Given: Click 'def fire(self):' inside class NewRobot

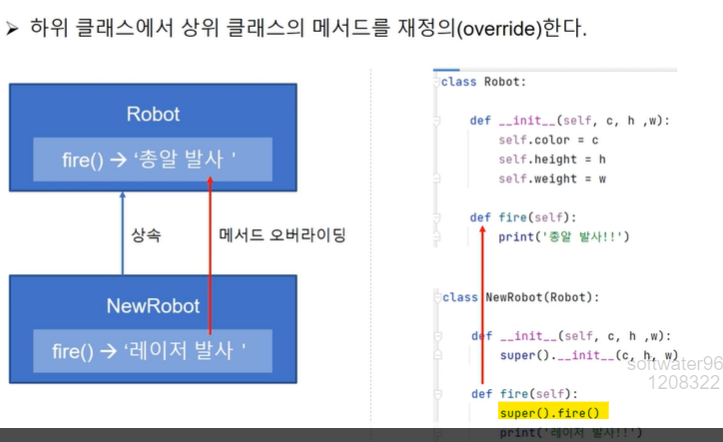Looking at the screenshot, I should point(524,394).
